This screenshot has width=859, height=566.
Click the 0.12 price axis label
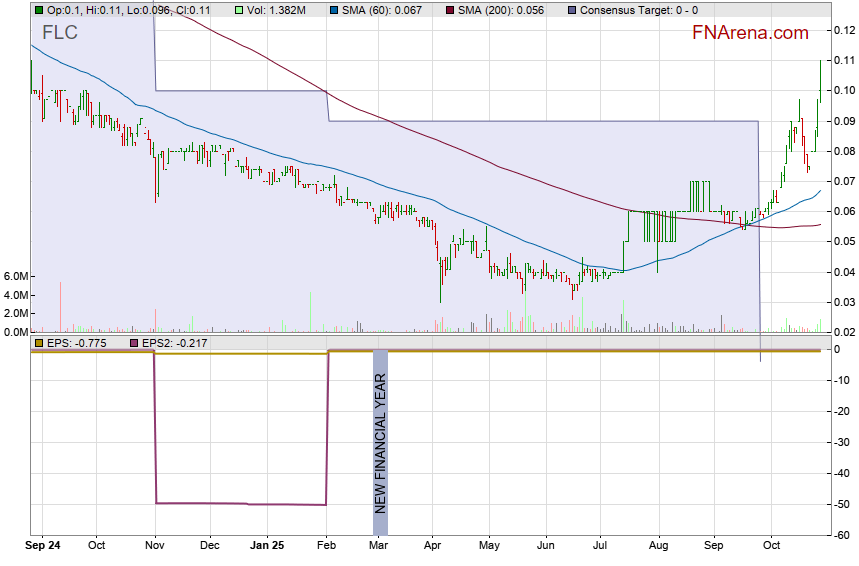point(843,30)
